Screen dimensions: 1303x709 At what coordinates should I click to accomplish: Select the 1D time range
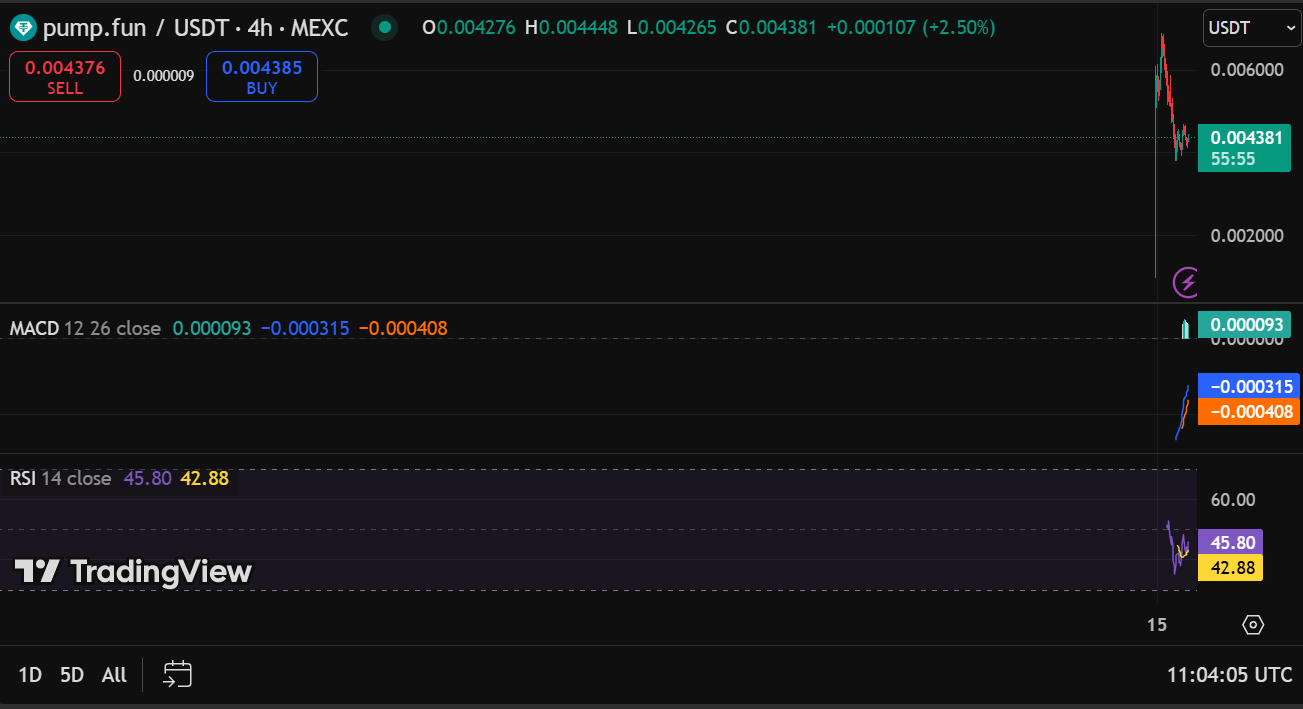(30, 675)
